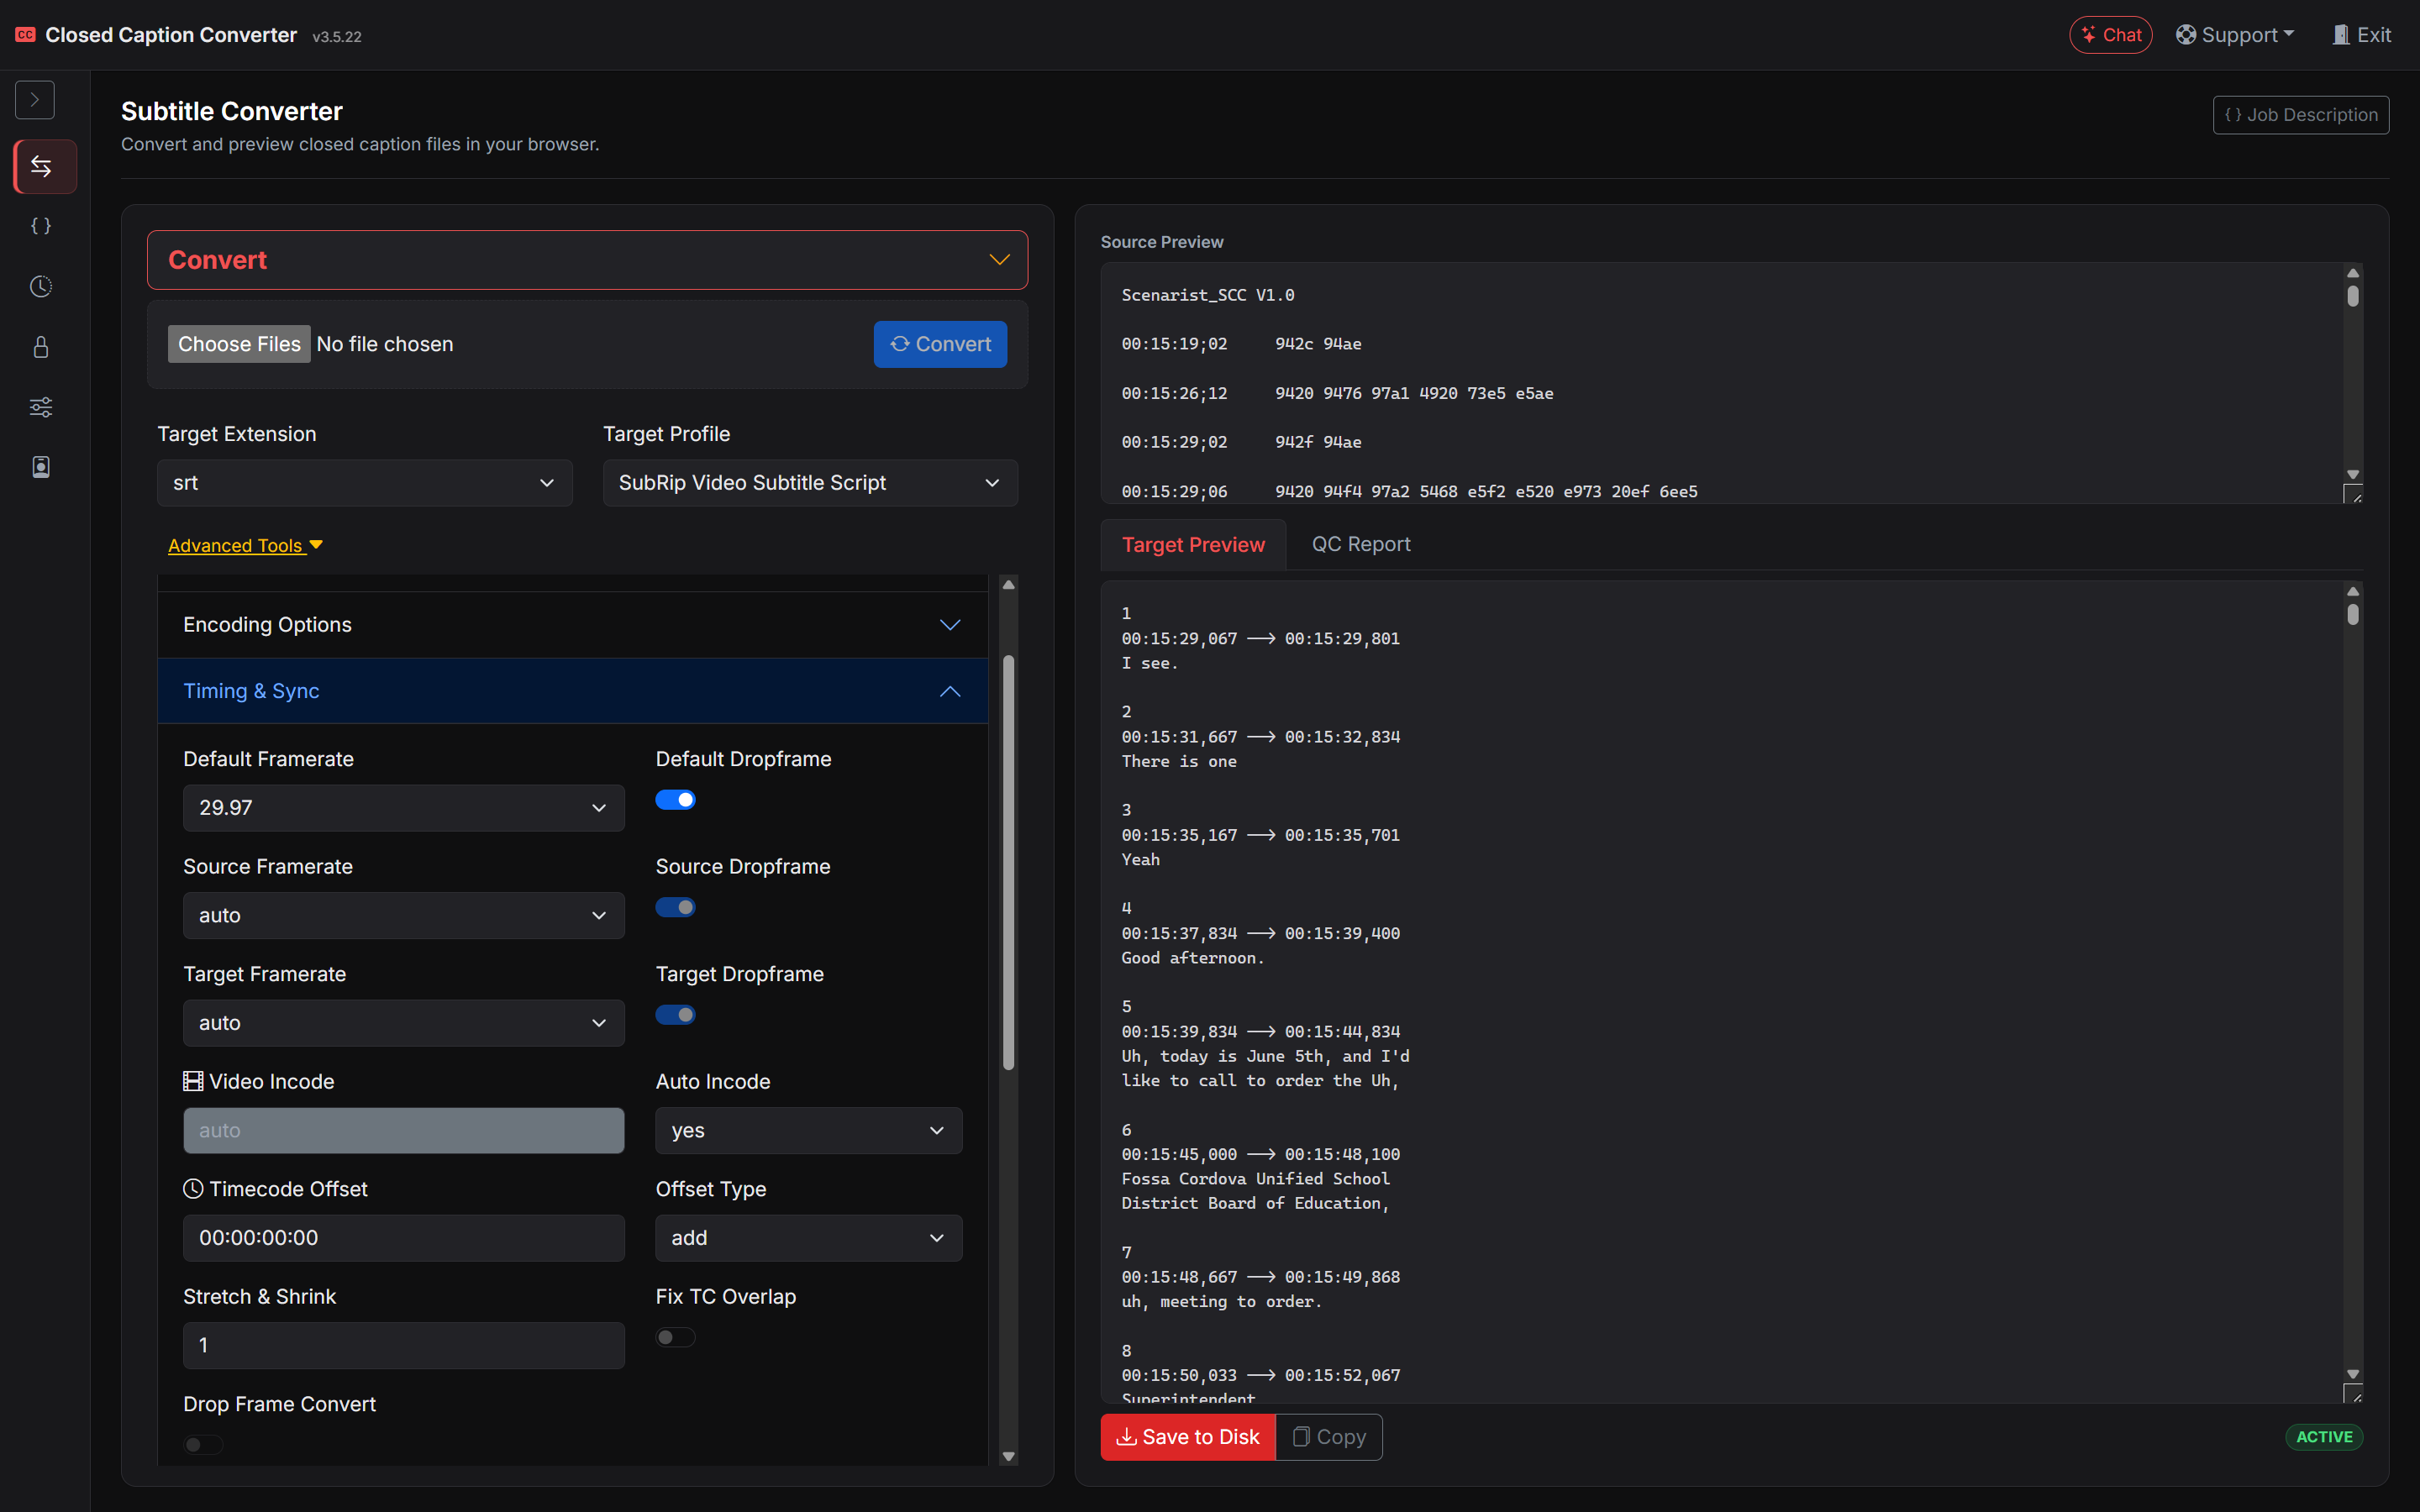Open the Source Framerate dropdown

tap(404, 915)
